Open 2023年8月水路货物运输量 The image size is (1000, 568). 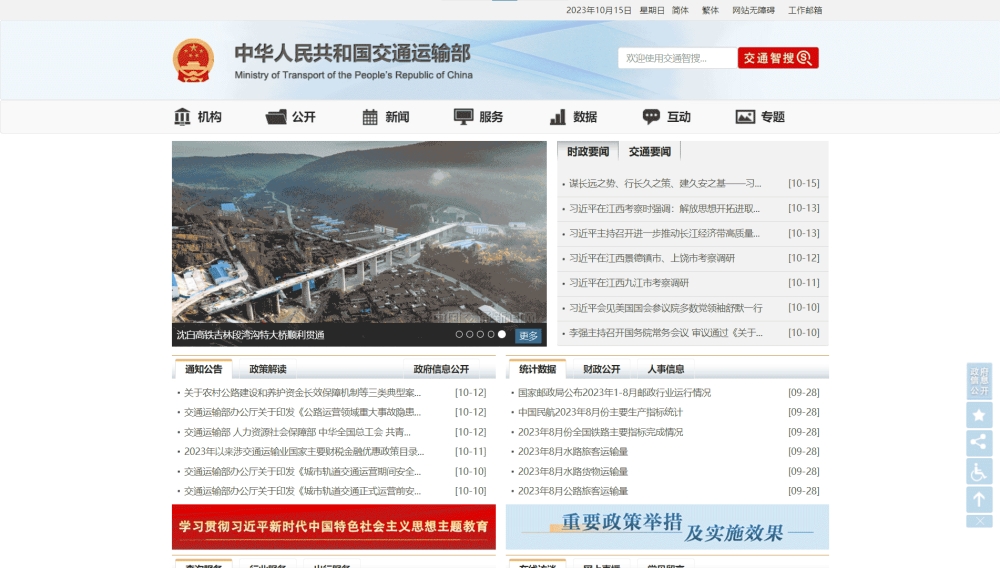pos(573,472)
